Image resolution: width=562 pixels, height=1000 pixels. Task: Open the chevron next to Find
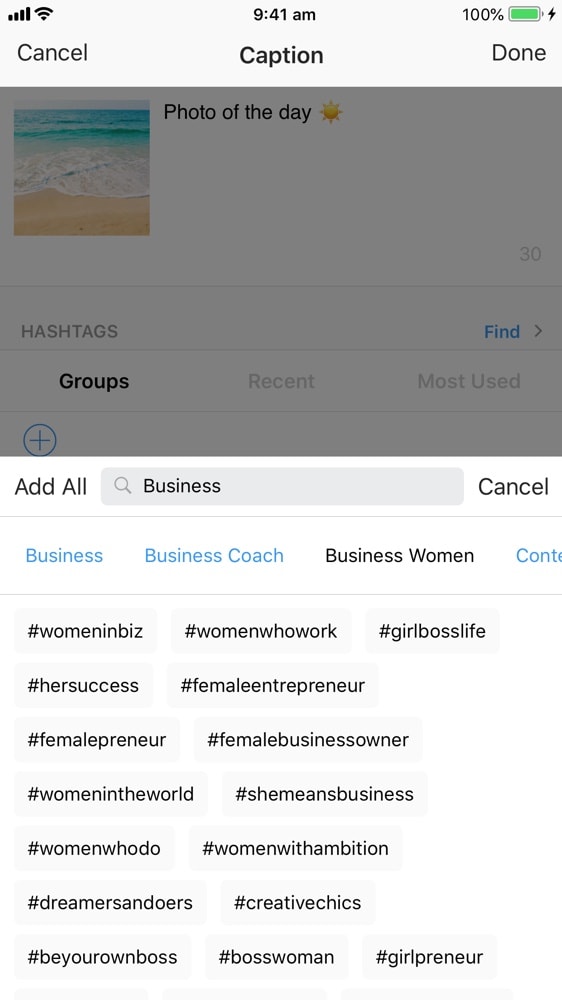coord(538,331)
